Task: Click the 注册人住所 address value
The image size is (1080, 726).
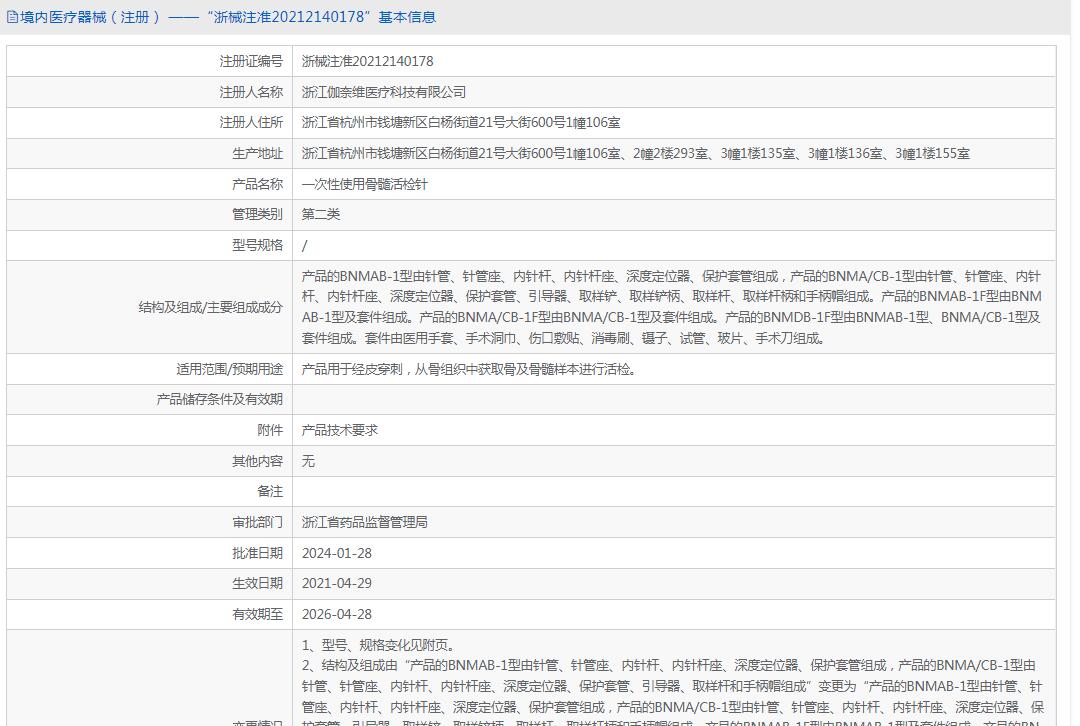Action: point(461,123)
